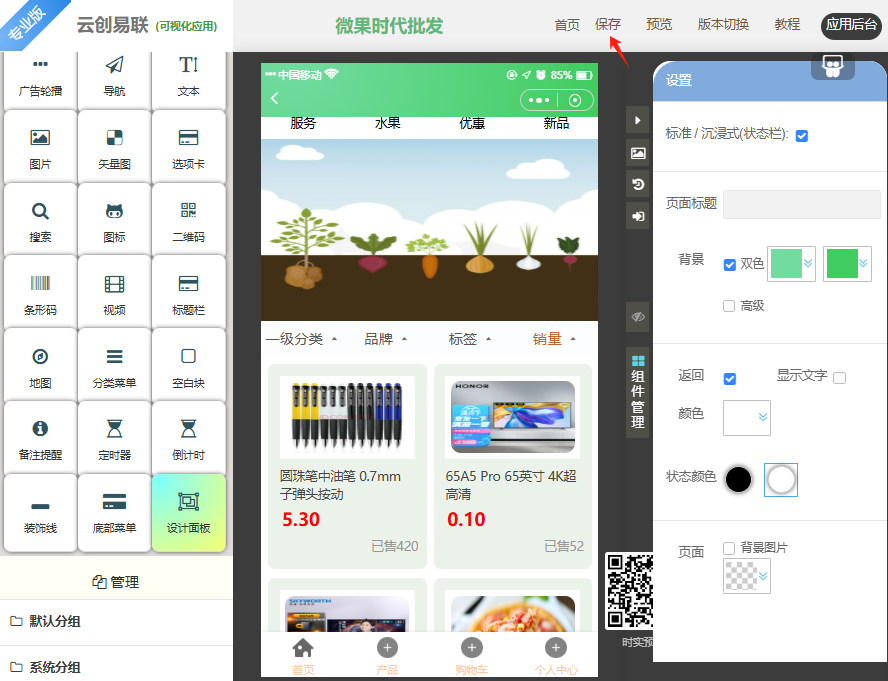Click the 应用后台 button
The width and height of the screenshot is (888, 681).
click(851, 25)
